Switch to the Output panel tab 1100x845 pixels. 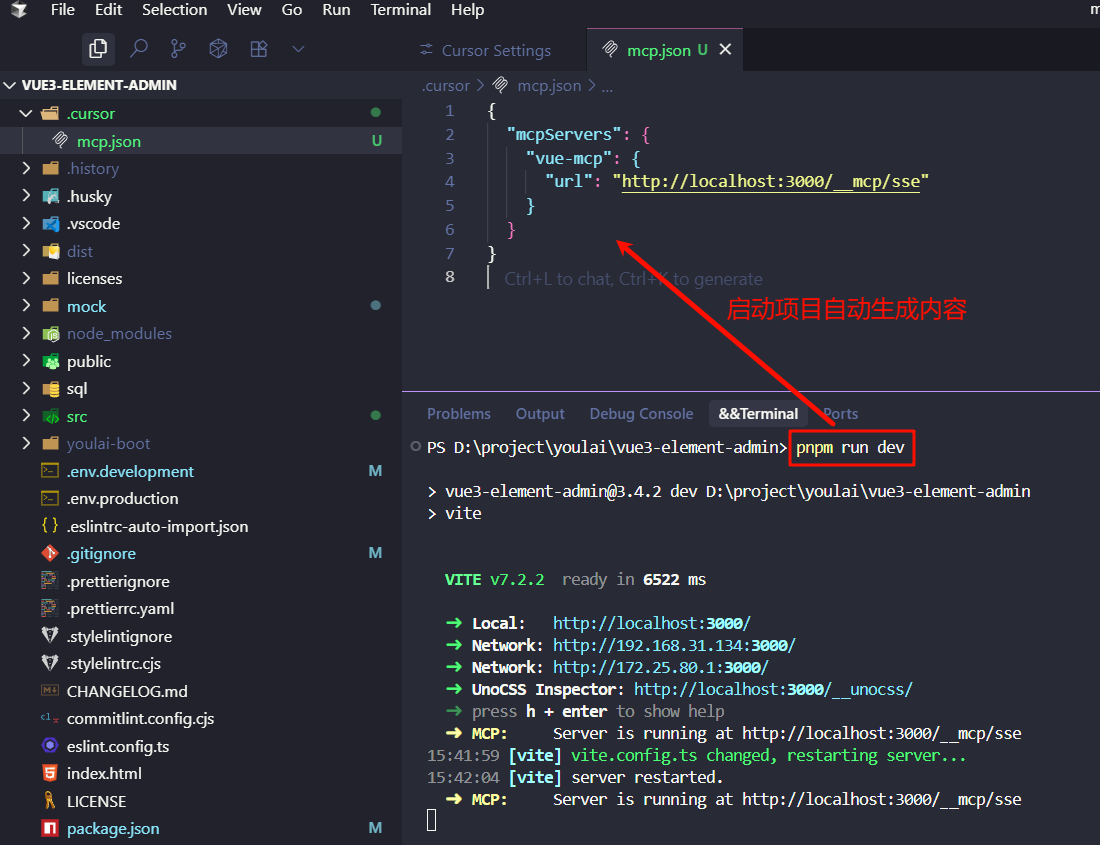coord(539,414)
